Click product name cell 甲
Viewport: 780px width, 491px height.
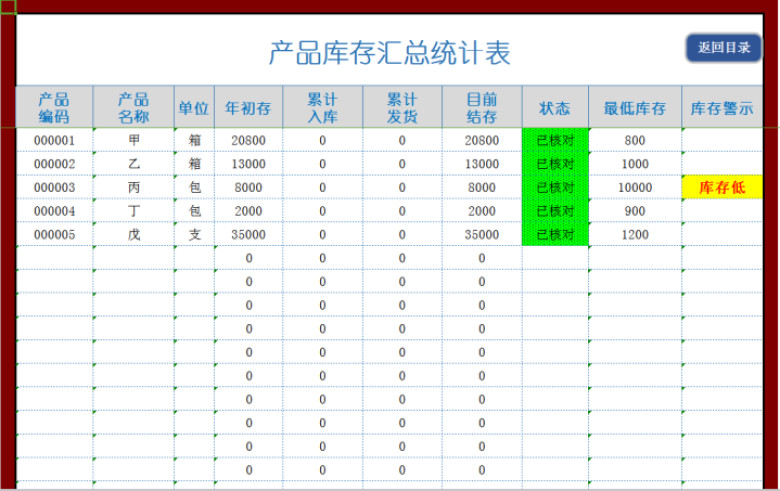pos(133,140)
